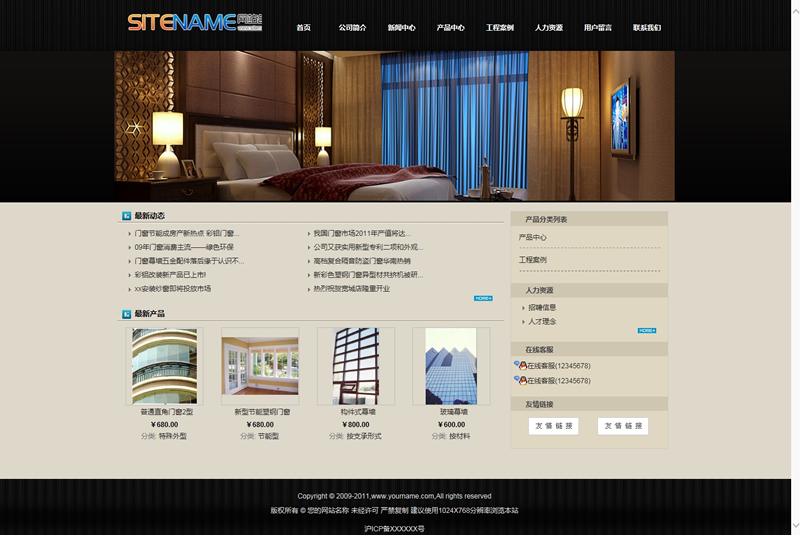Click the first 在线客服 QQ penguin icon
800x535 pixels.
[520, 366]
